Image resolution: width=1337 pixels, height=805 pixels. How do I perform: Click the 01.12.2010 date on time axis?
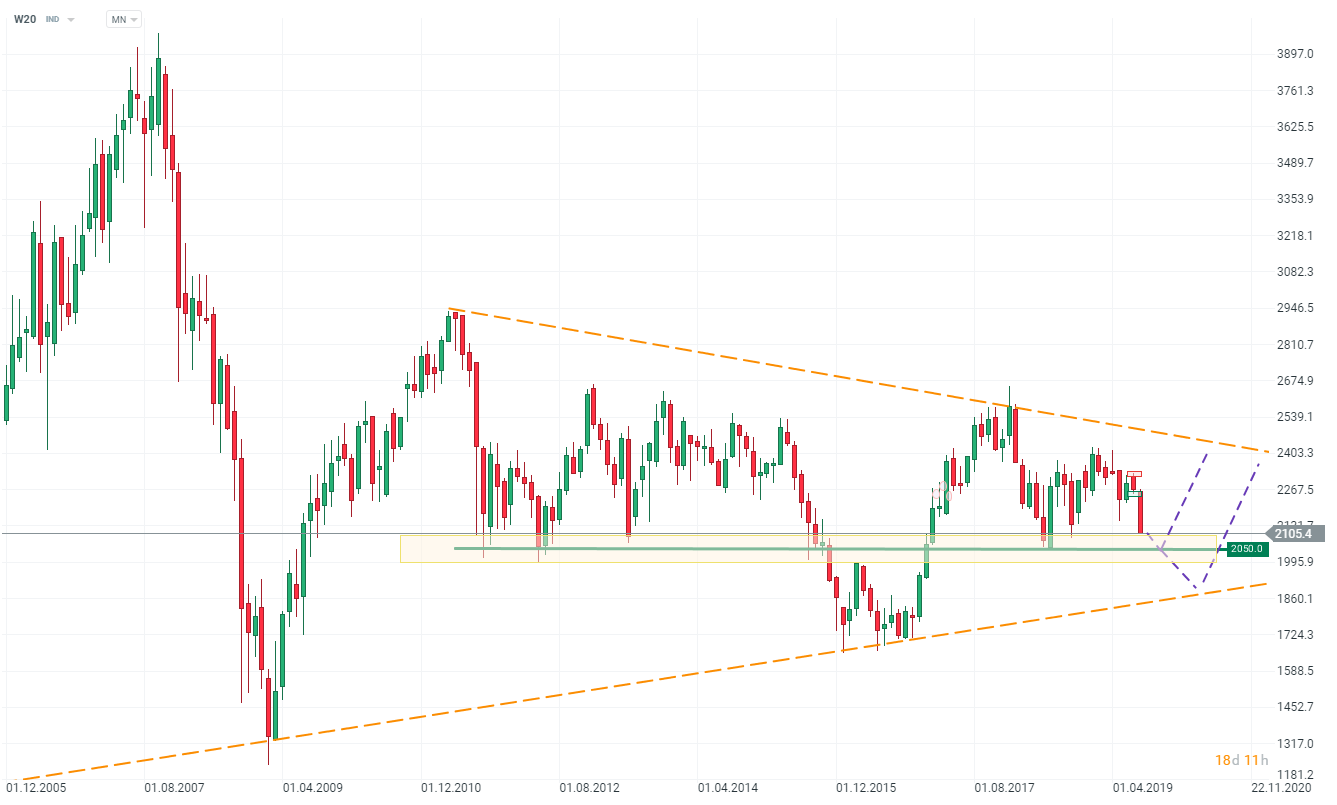(452, 787)
